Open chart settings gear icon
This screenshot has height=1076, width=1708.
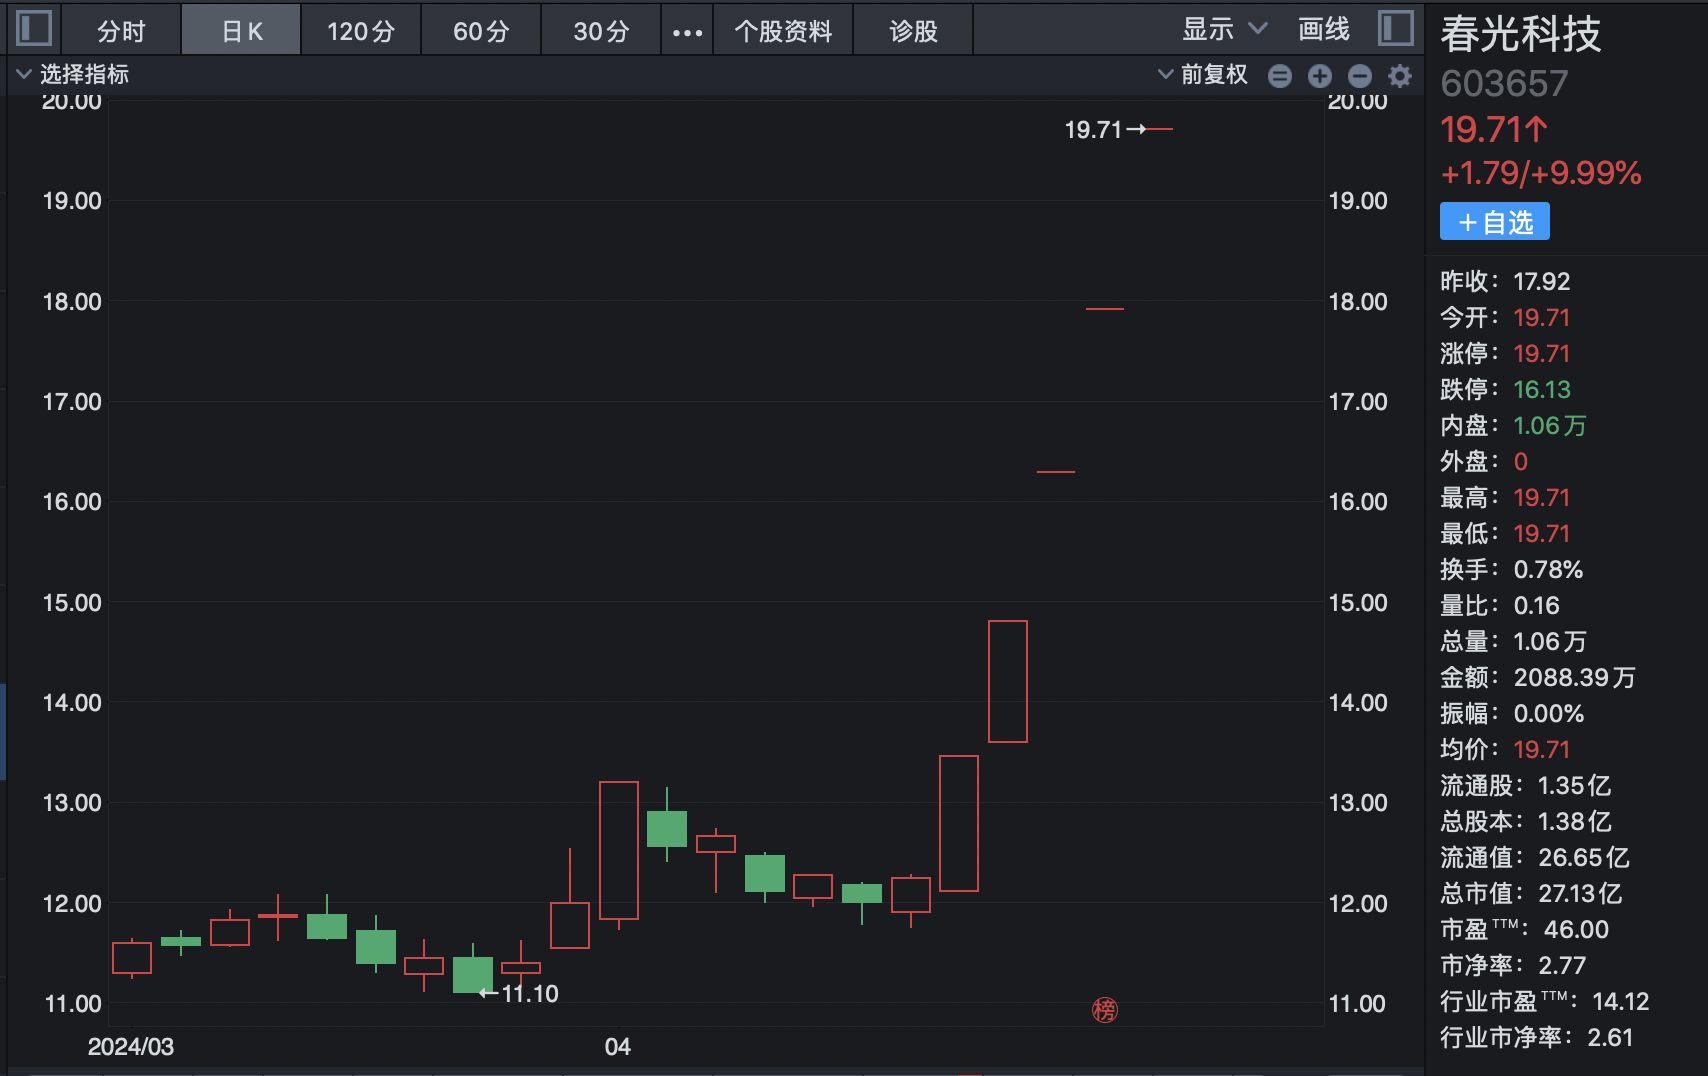1400,76
